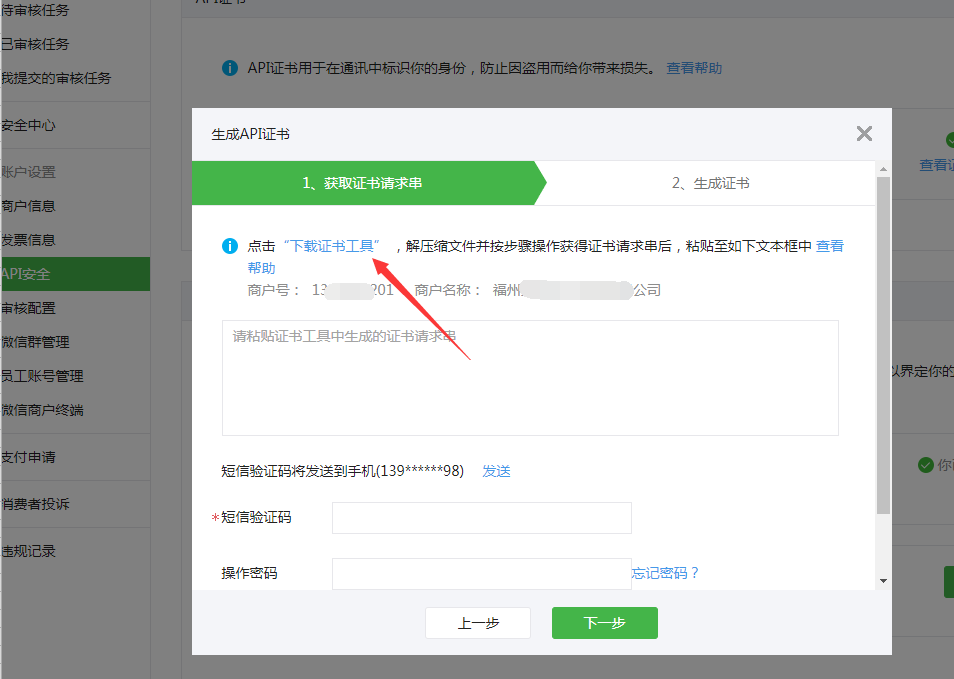Focus the 操作密码 input field
This screenshot has height=679, width=954.
[x=481, y=573]
